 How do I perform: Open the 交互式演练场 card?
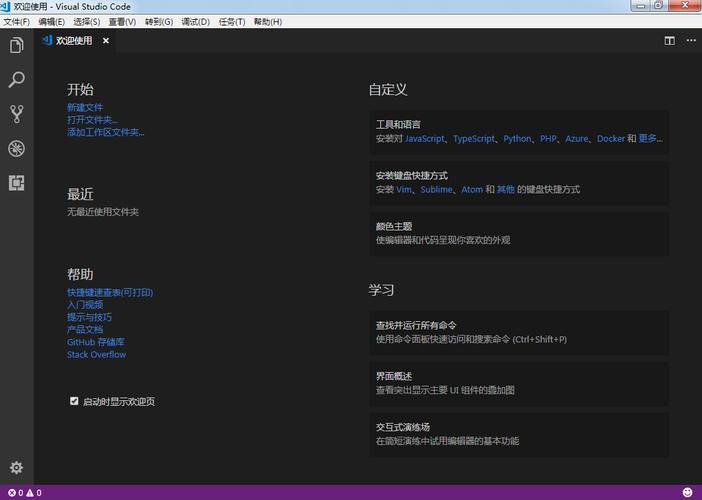519,434
